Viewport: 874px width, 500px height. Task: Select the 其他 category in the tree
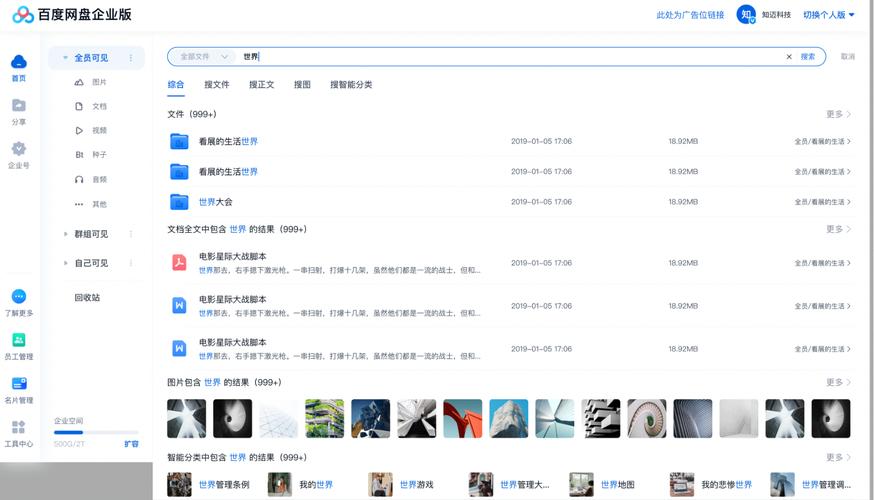click(90, 204)
